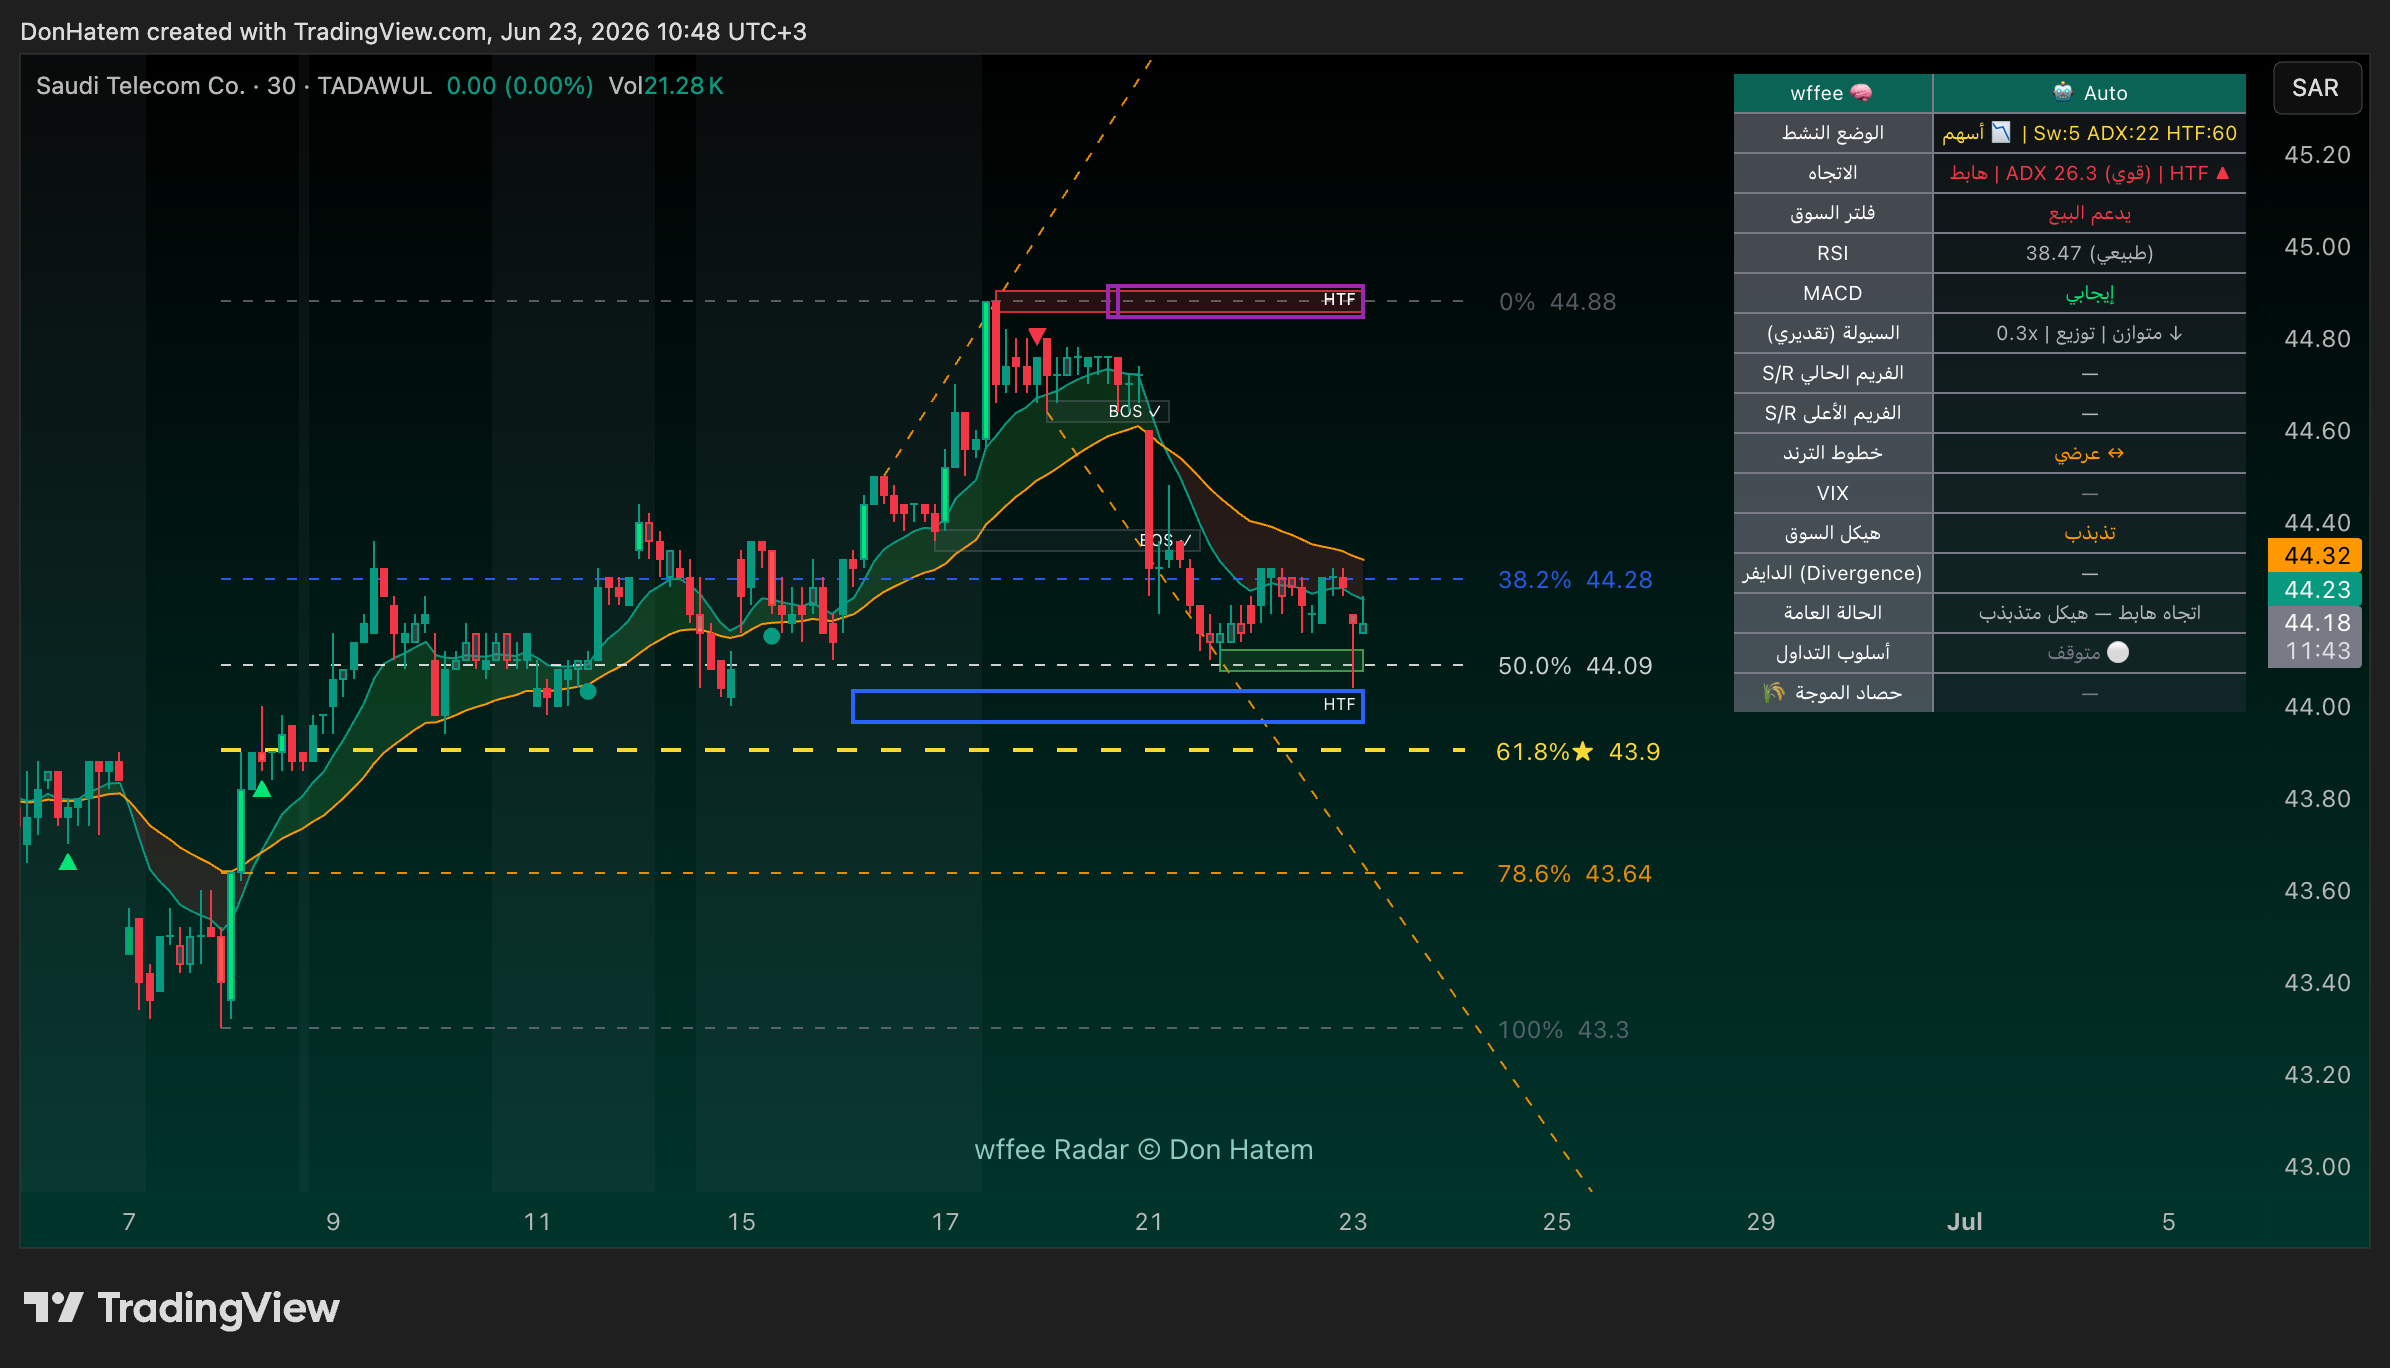The width and height of the screenshot is (2390, 1368).
Task: Click the Divergence label cell
Action: [x=1833, y=573]
